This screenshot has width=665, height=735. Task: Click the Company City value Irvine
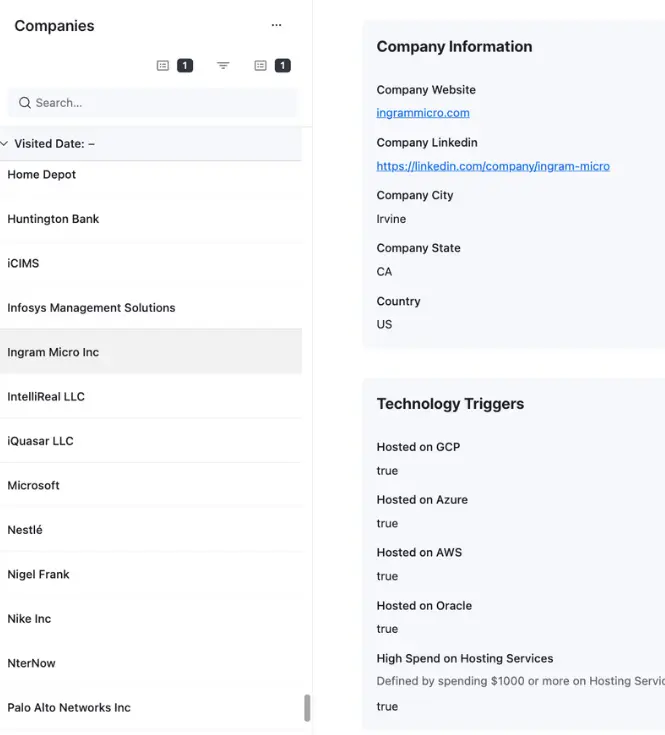tap(391, 219)
